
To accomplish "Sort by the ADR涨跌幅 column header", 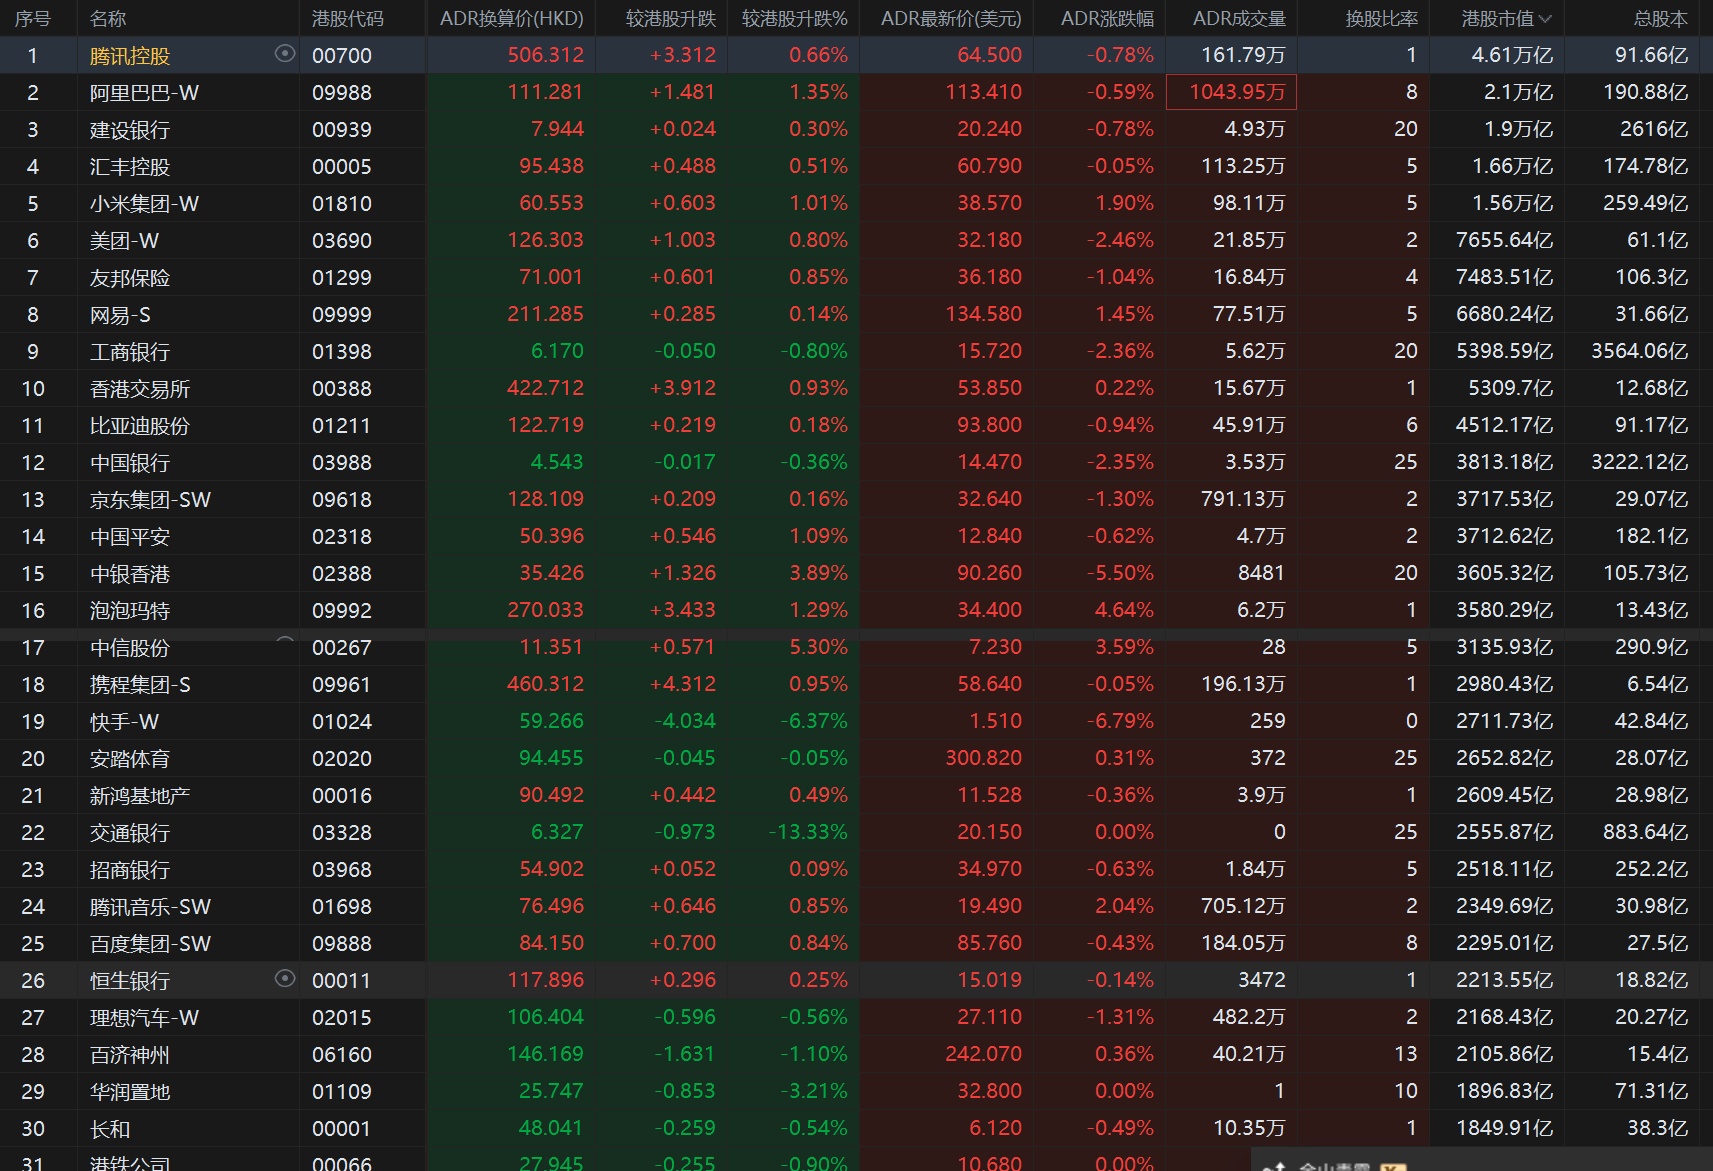I will (1106, 19).
